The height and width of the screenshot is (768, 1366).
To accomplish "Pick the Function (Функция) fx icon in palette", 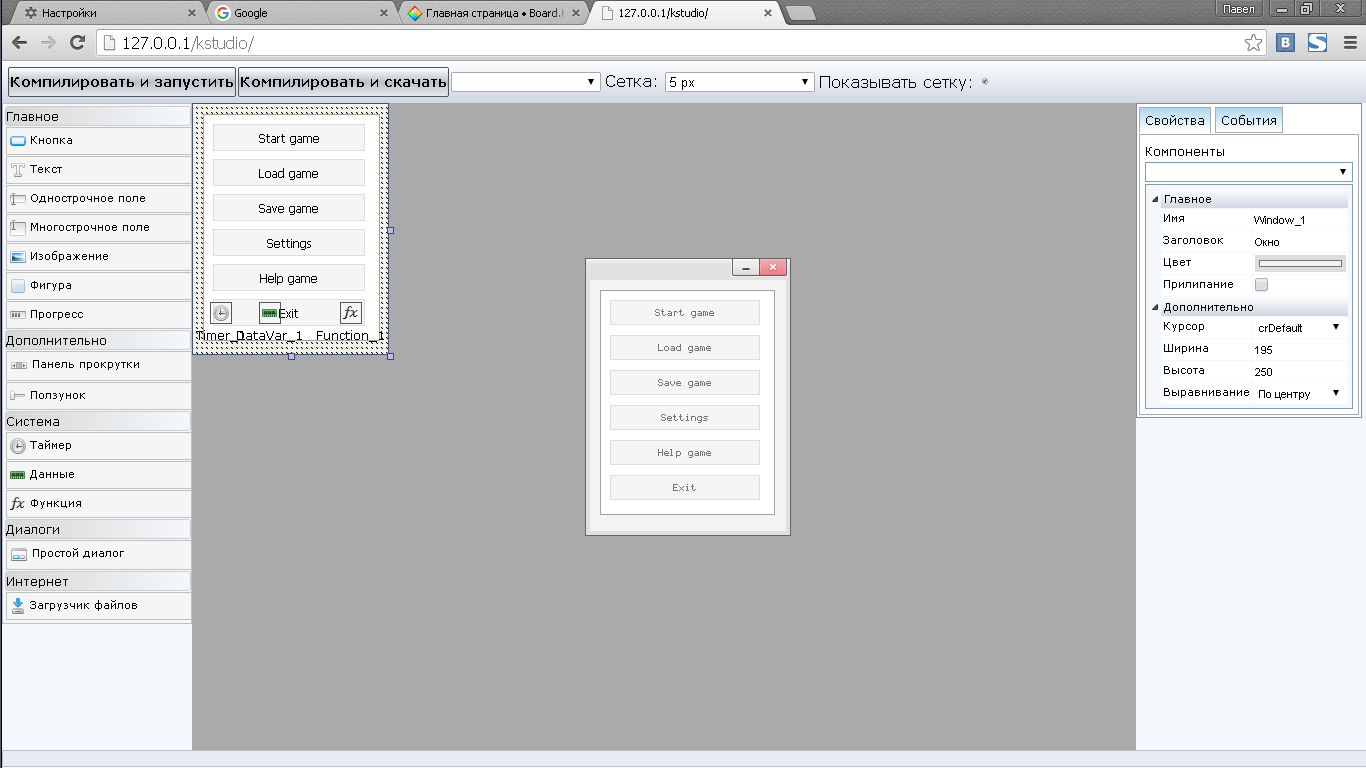I will pos(18,504).
